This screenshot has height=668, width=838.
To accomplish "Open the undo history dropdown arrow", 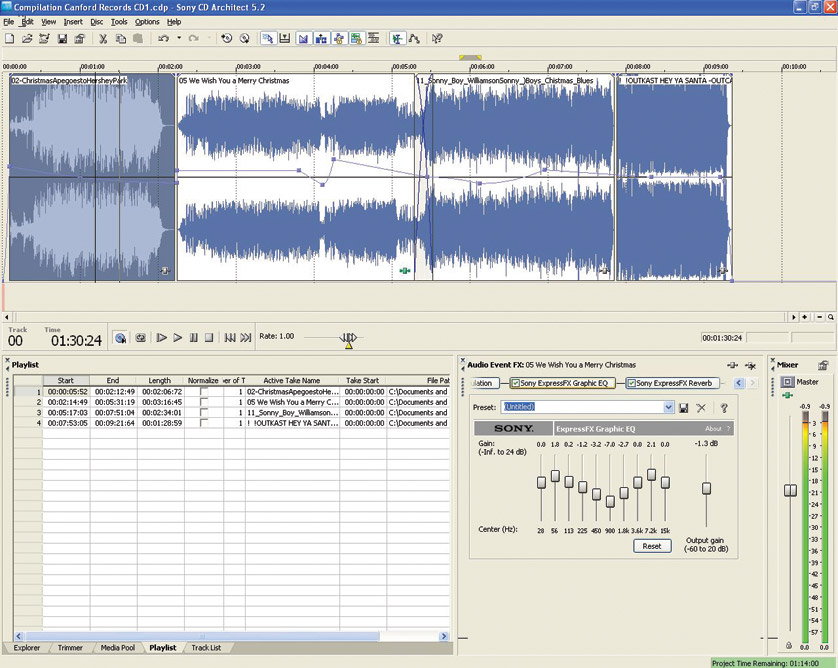I will (179, 38).
